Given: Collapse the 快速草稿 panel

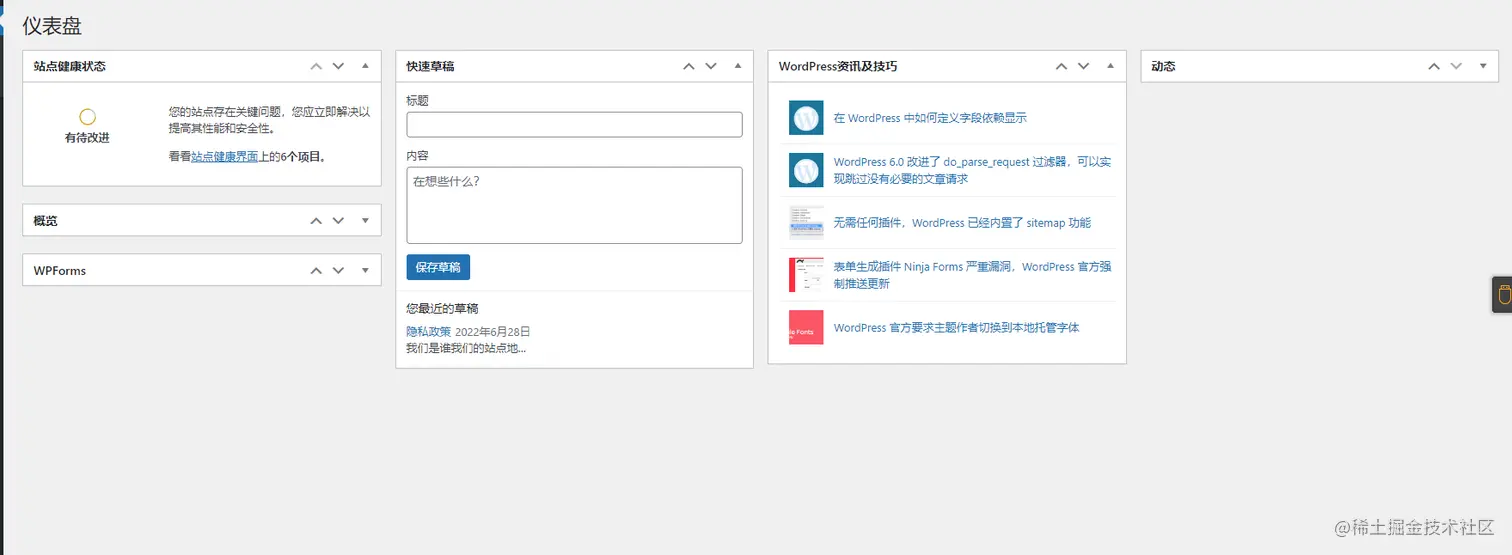Looking at the screenshot, I should (x=738, y=66).
